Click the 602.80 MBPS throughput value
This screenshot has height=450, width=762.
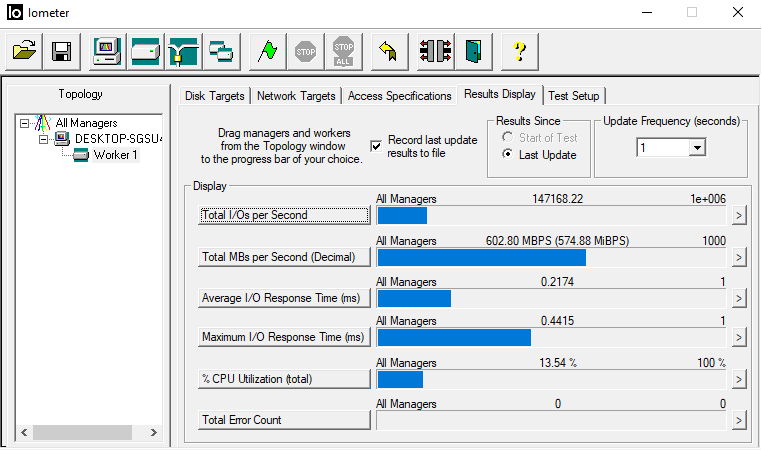pos(557,241)
